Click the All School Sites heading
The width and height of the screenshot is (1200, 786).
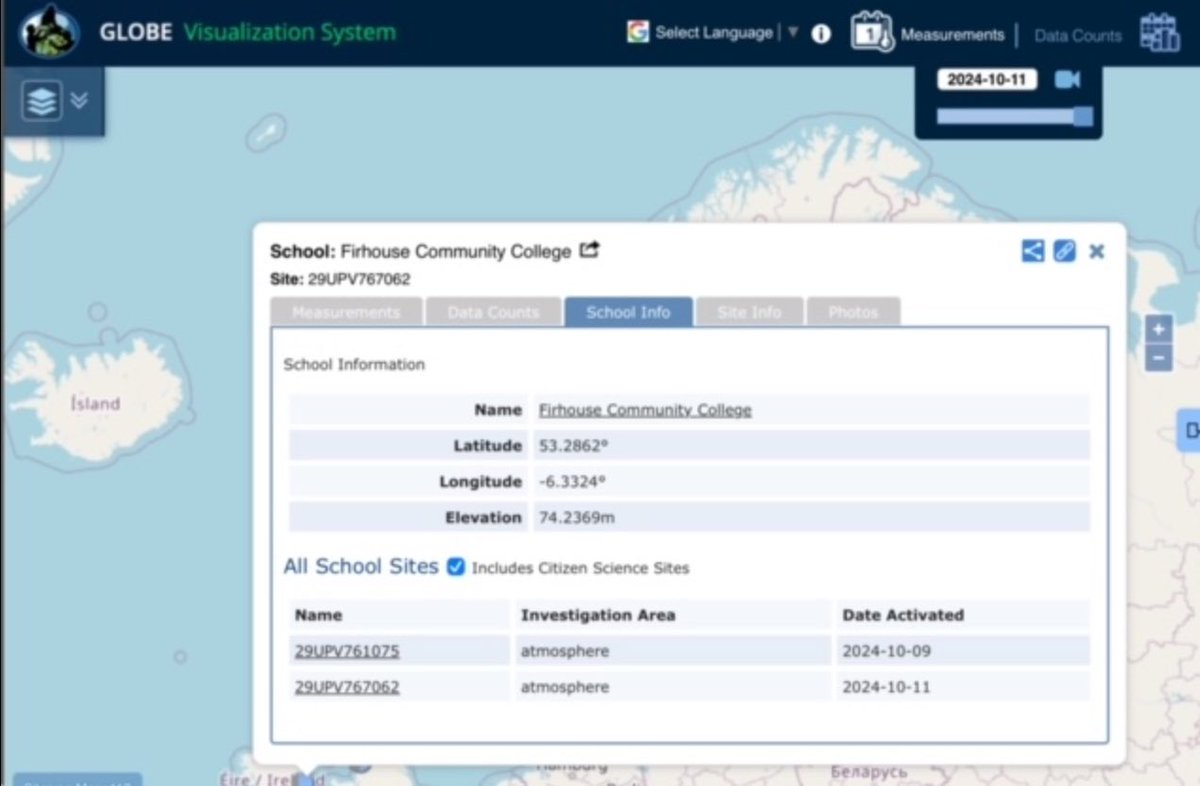(x=361, y=566)
